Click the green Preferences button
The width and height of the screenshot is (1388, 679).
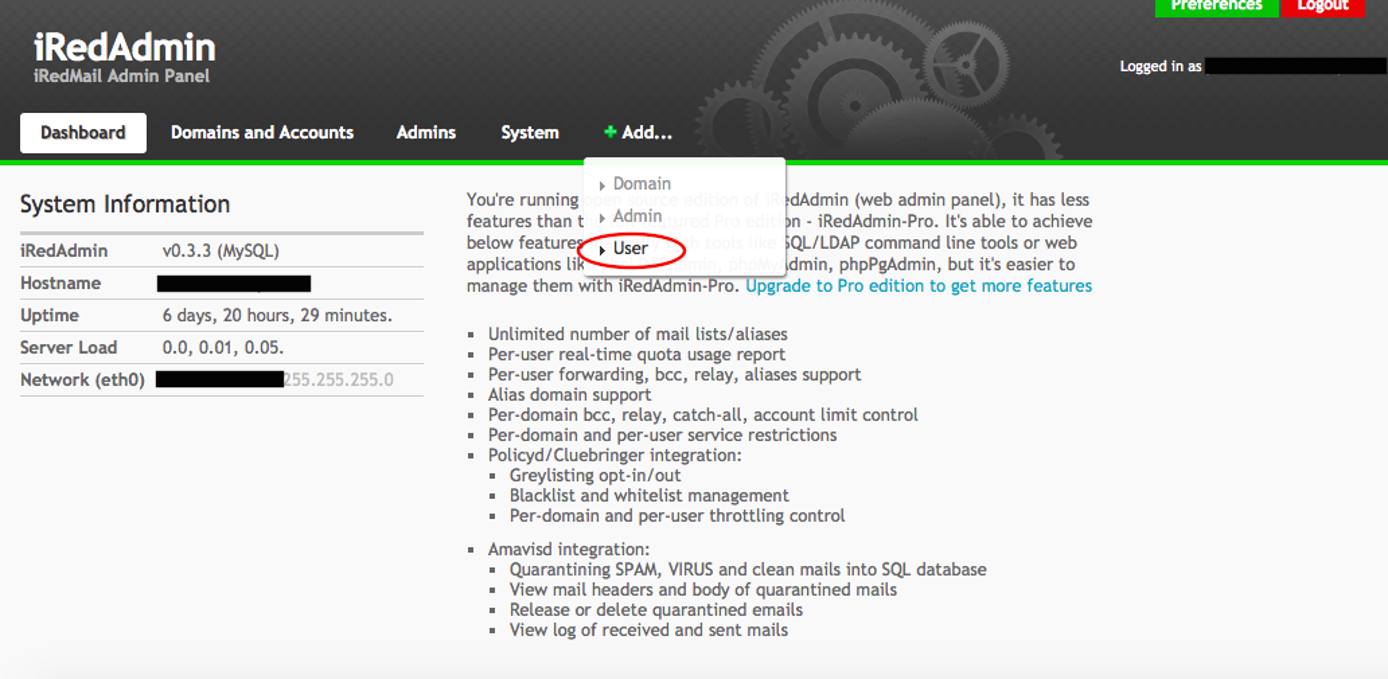[x=1216, y=5]
